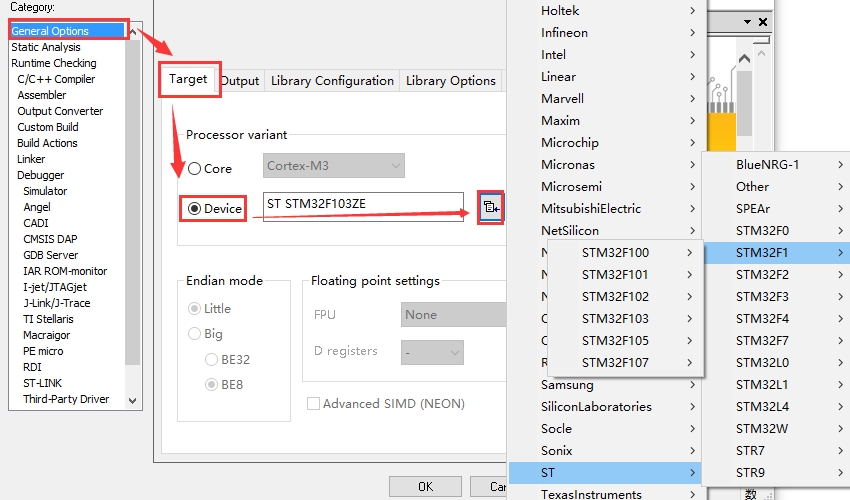The width and height of the screenshot is (850, 500).
Task: Select the BE32 radio option
Action: pos(211,360)
